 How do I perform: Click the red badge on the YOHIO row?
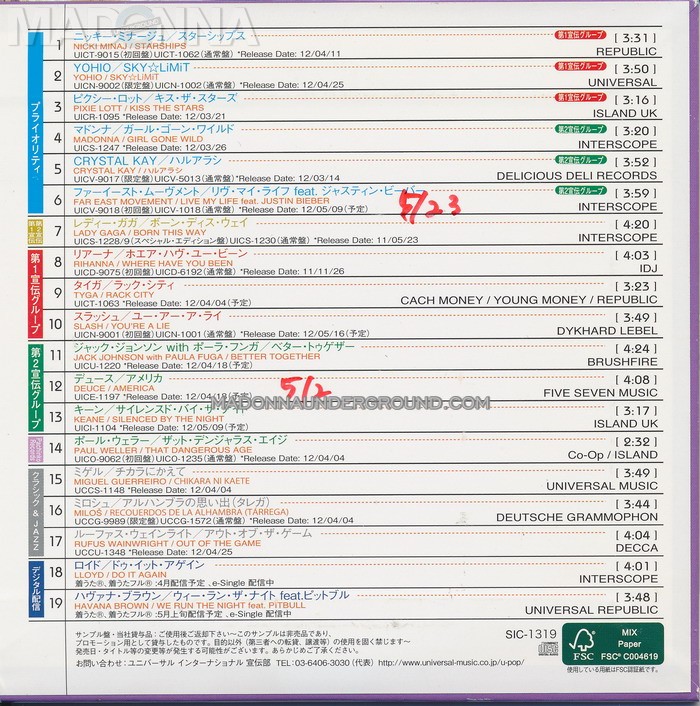point(577,67)
